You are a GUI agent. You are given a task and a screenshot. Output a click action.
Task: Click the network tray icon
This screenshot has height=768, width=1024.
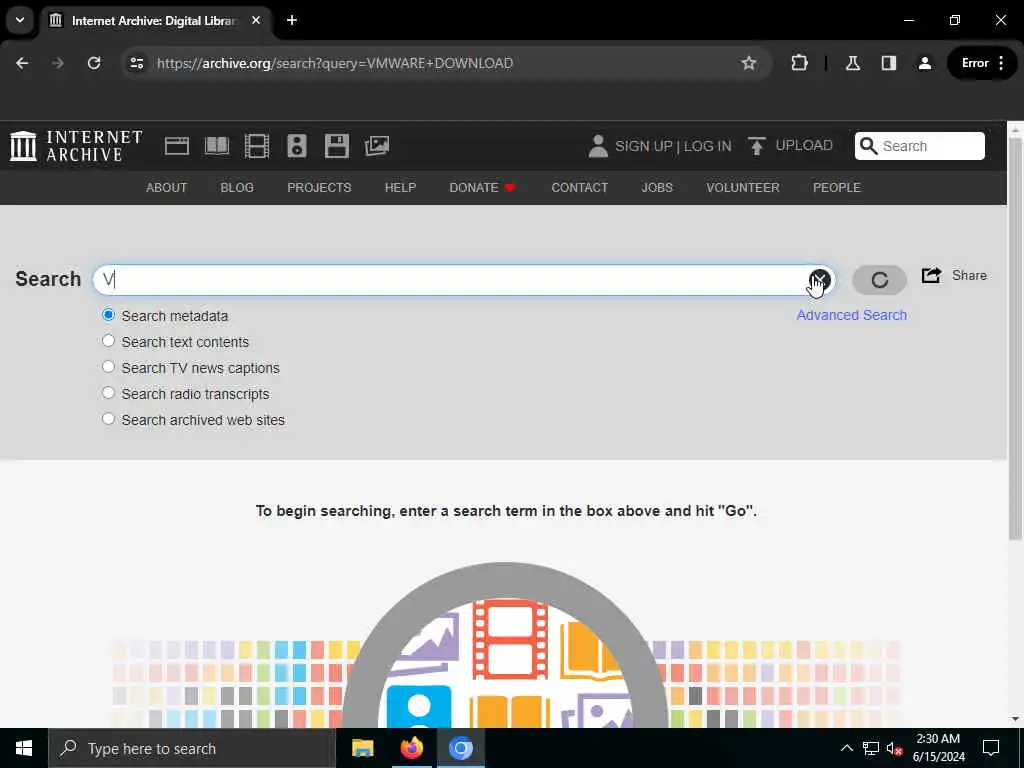[x=871, y=748]
